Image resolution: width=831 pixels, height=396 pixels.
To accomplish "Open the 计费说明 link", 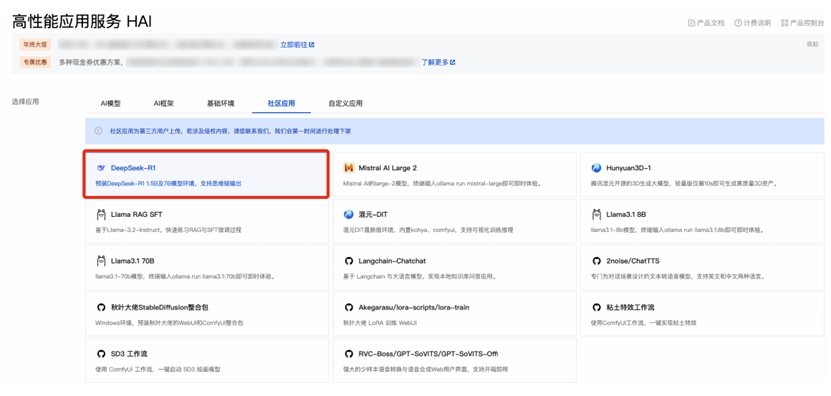I will pyautogui.click(x=756, y=23).
